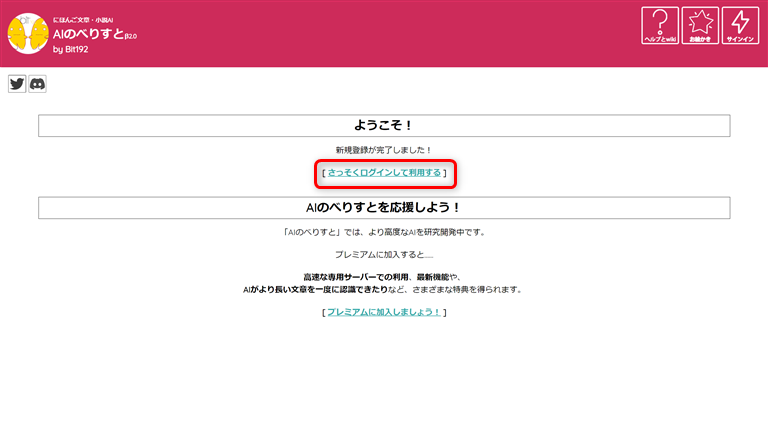The width and height of the screenshot is (768, 428).
Task: Click the より高度なAIを研究開発中です sentence
Action: point(420,232)
